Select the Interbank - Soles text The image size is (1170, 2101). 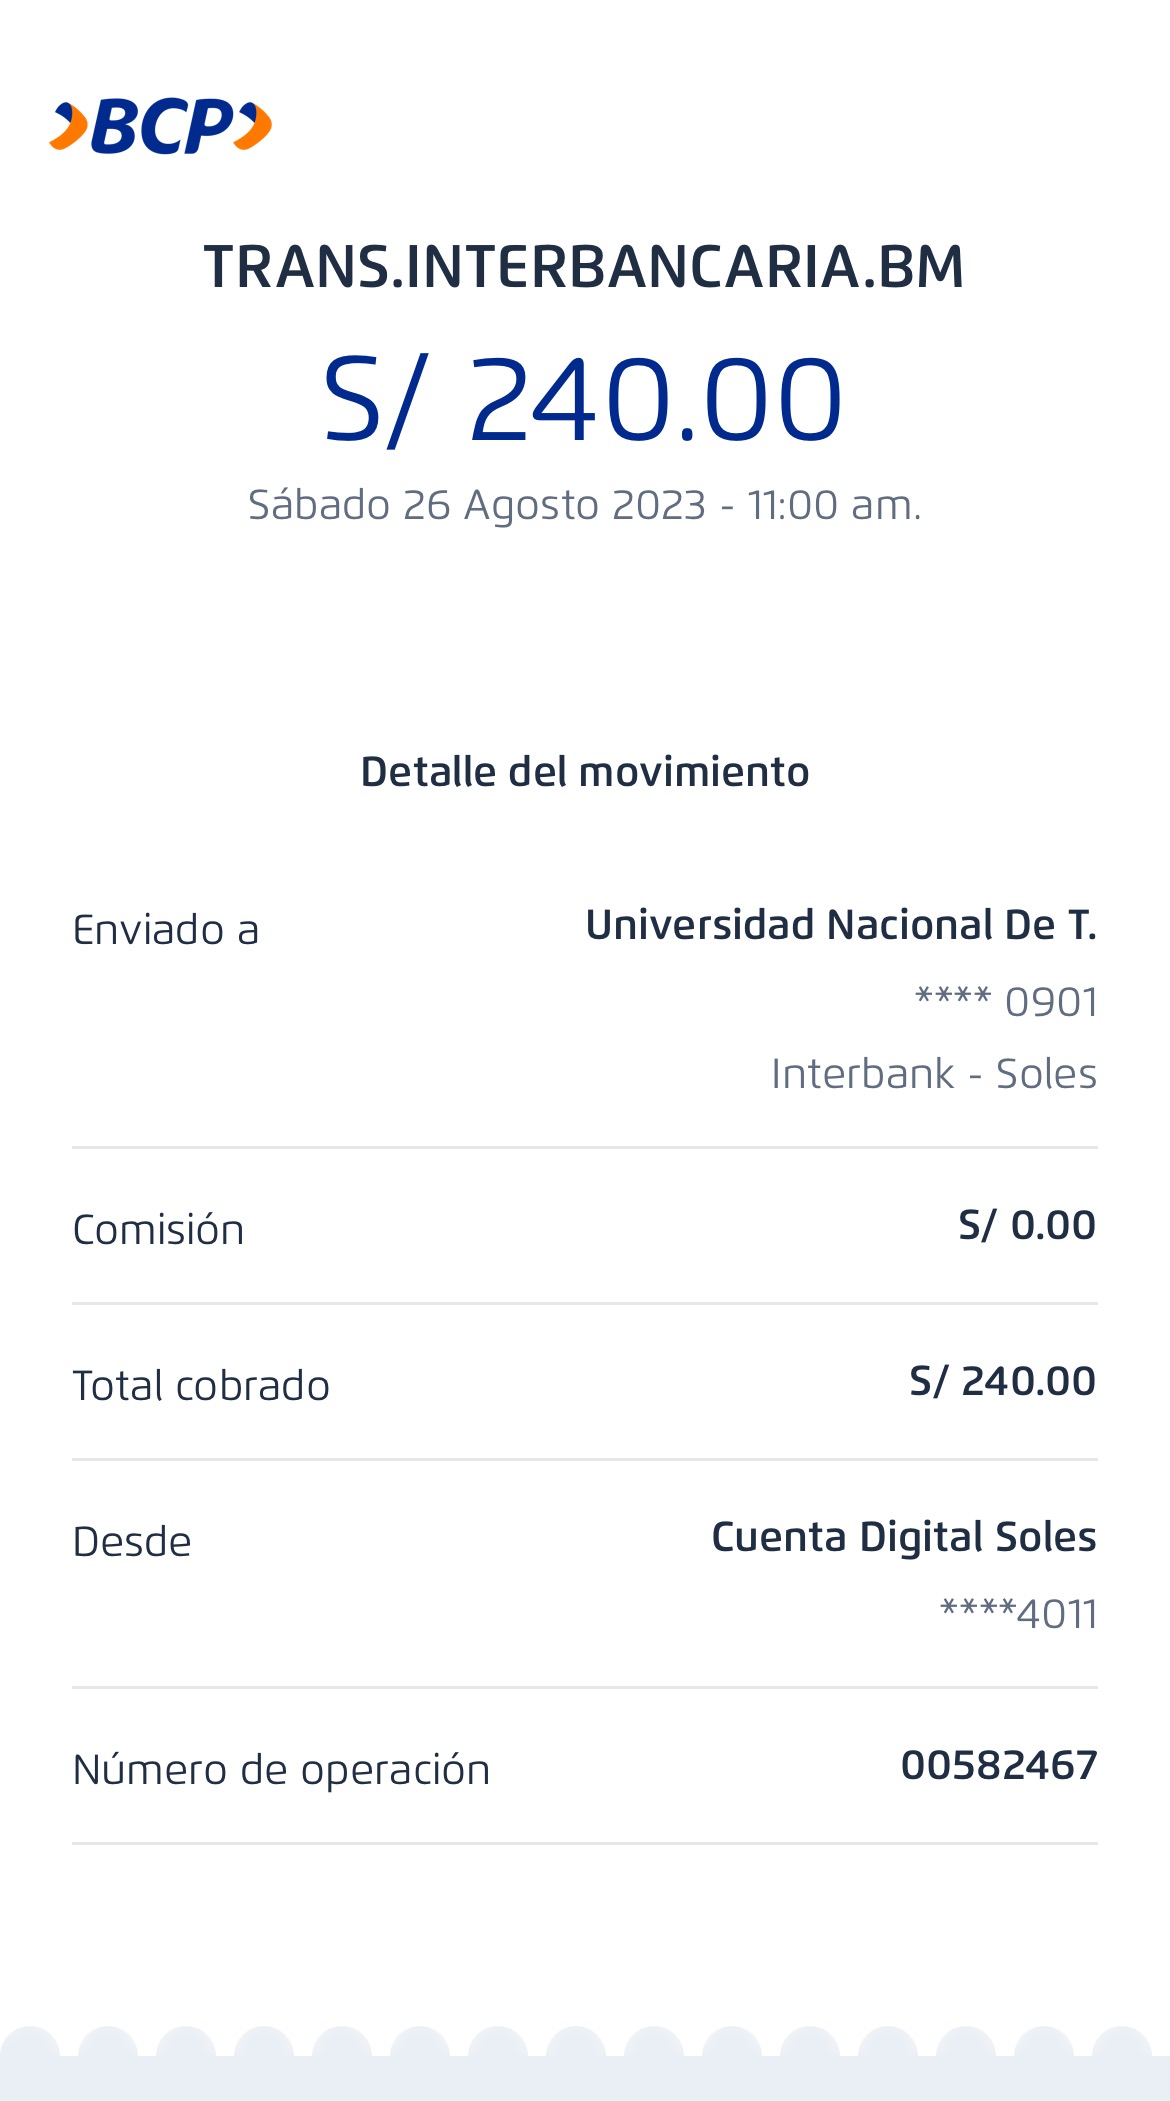(x=934, y=1074)
